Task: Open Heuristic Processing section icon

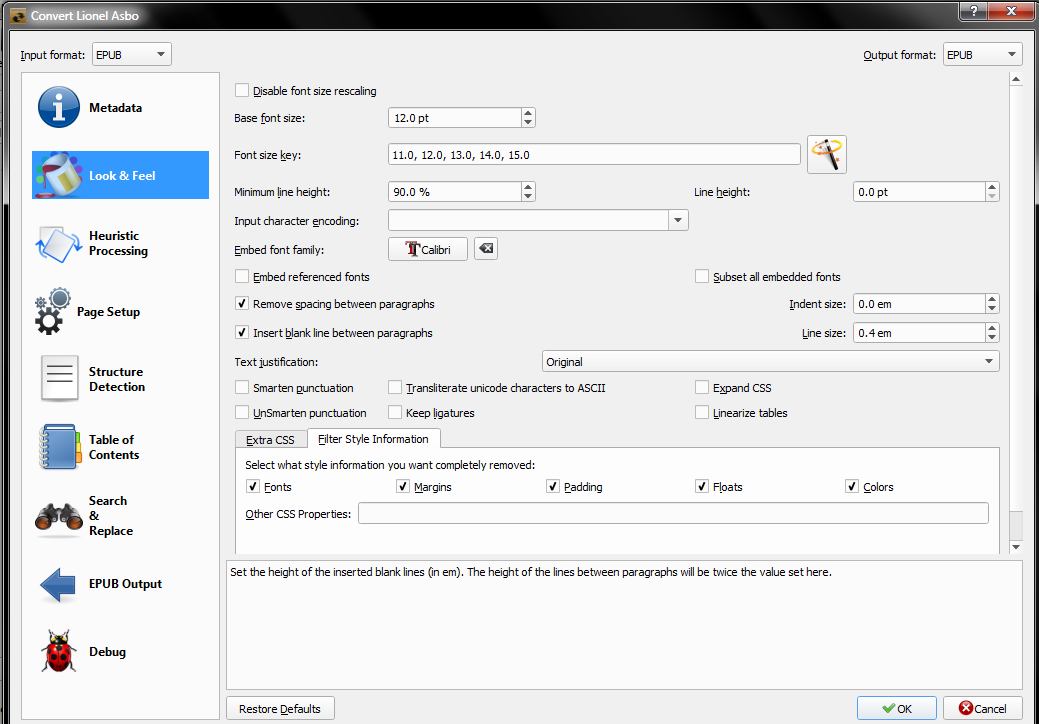Action: coord(58,244)
